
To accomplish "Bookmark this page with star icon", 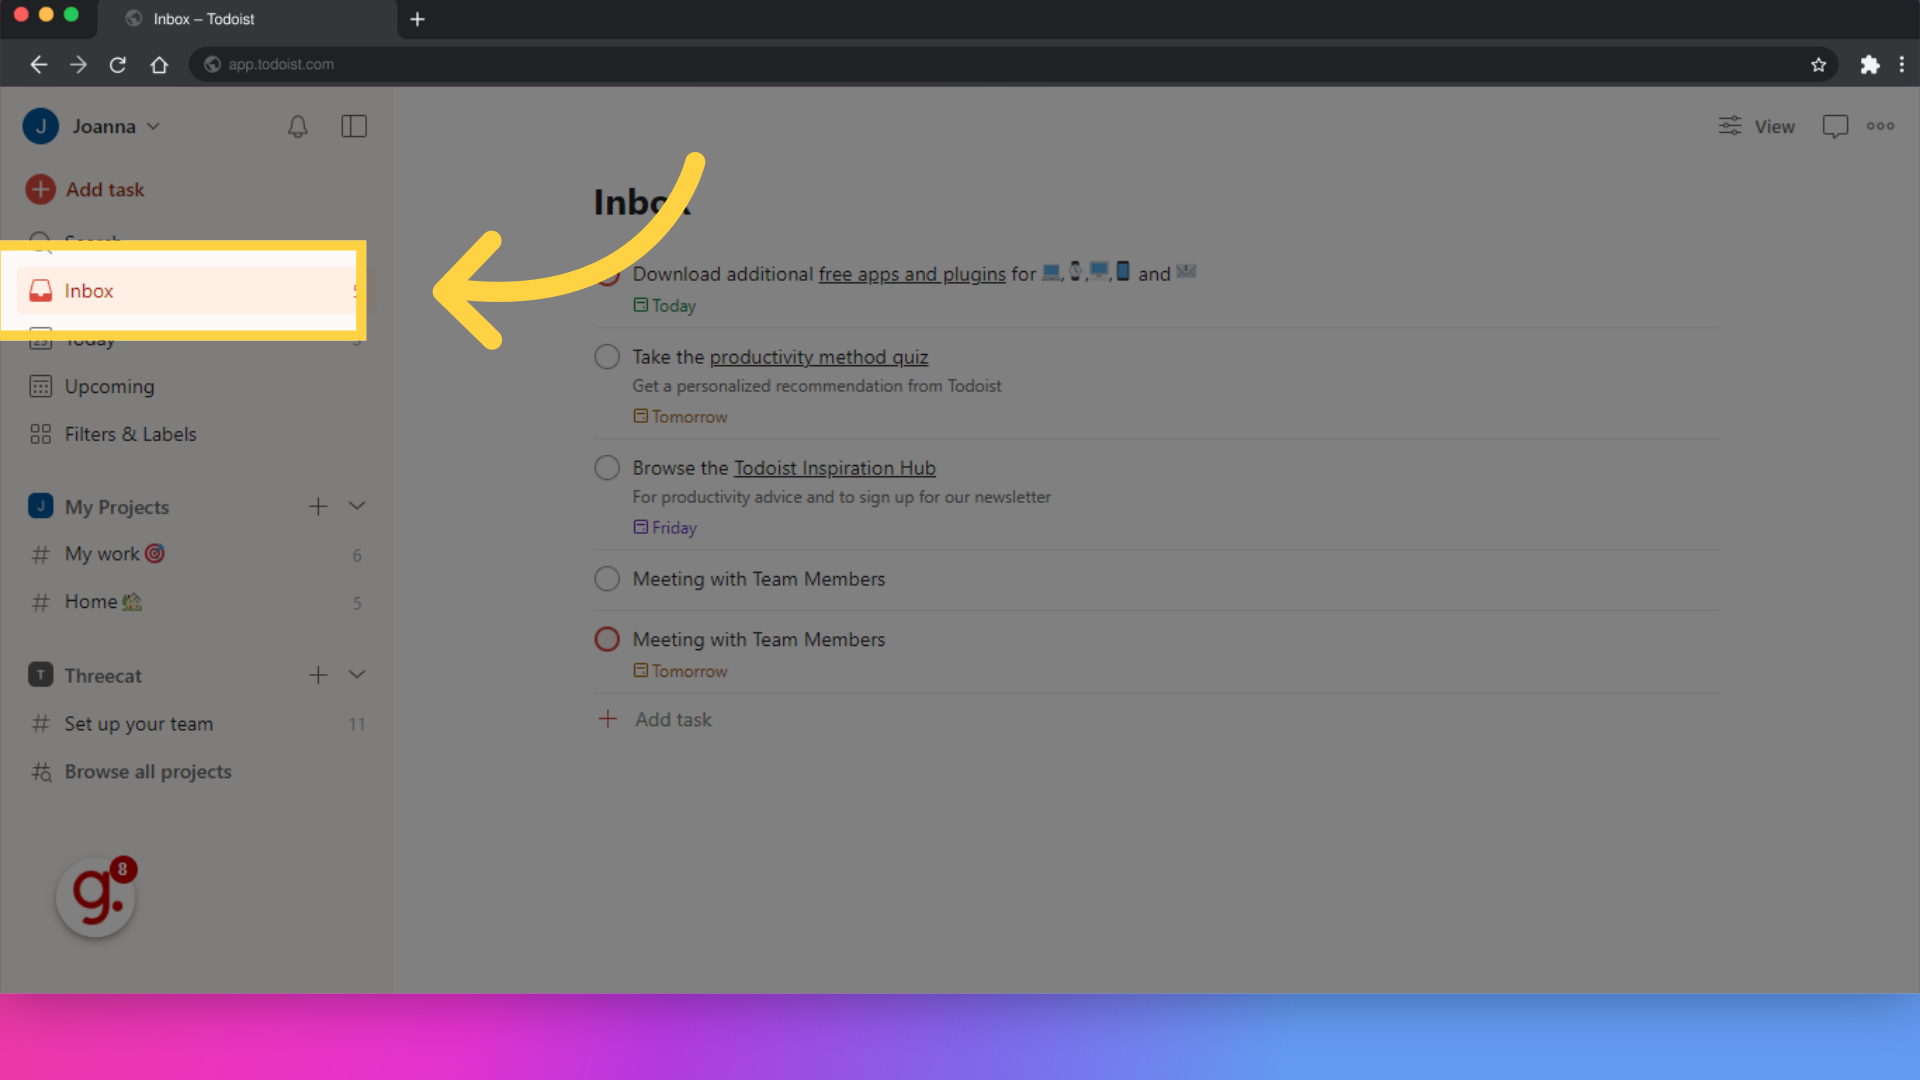I will coord(1819,65).
